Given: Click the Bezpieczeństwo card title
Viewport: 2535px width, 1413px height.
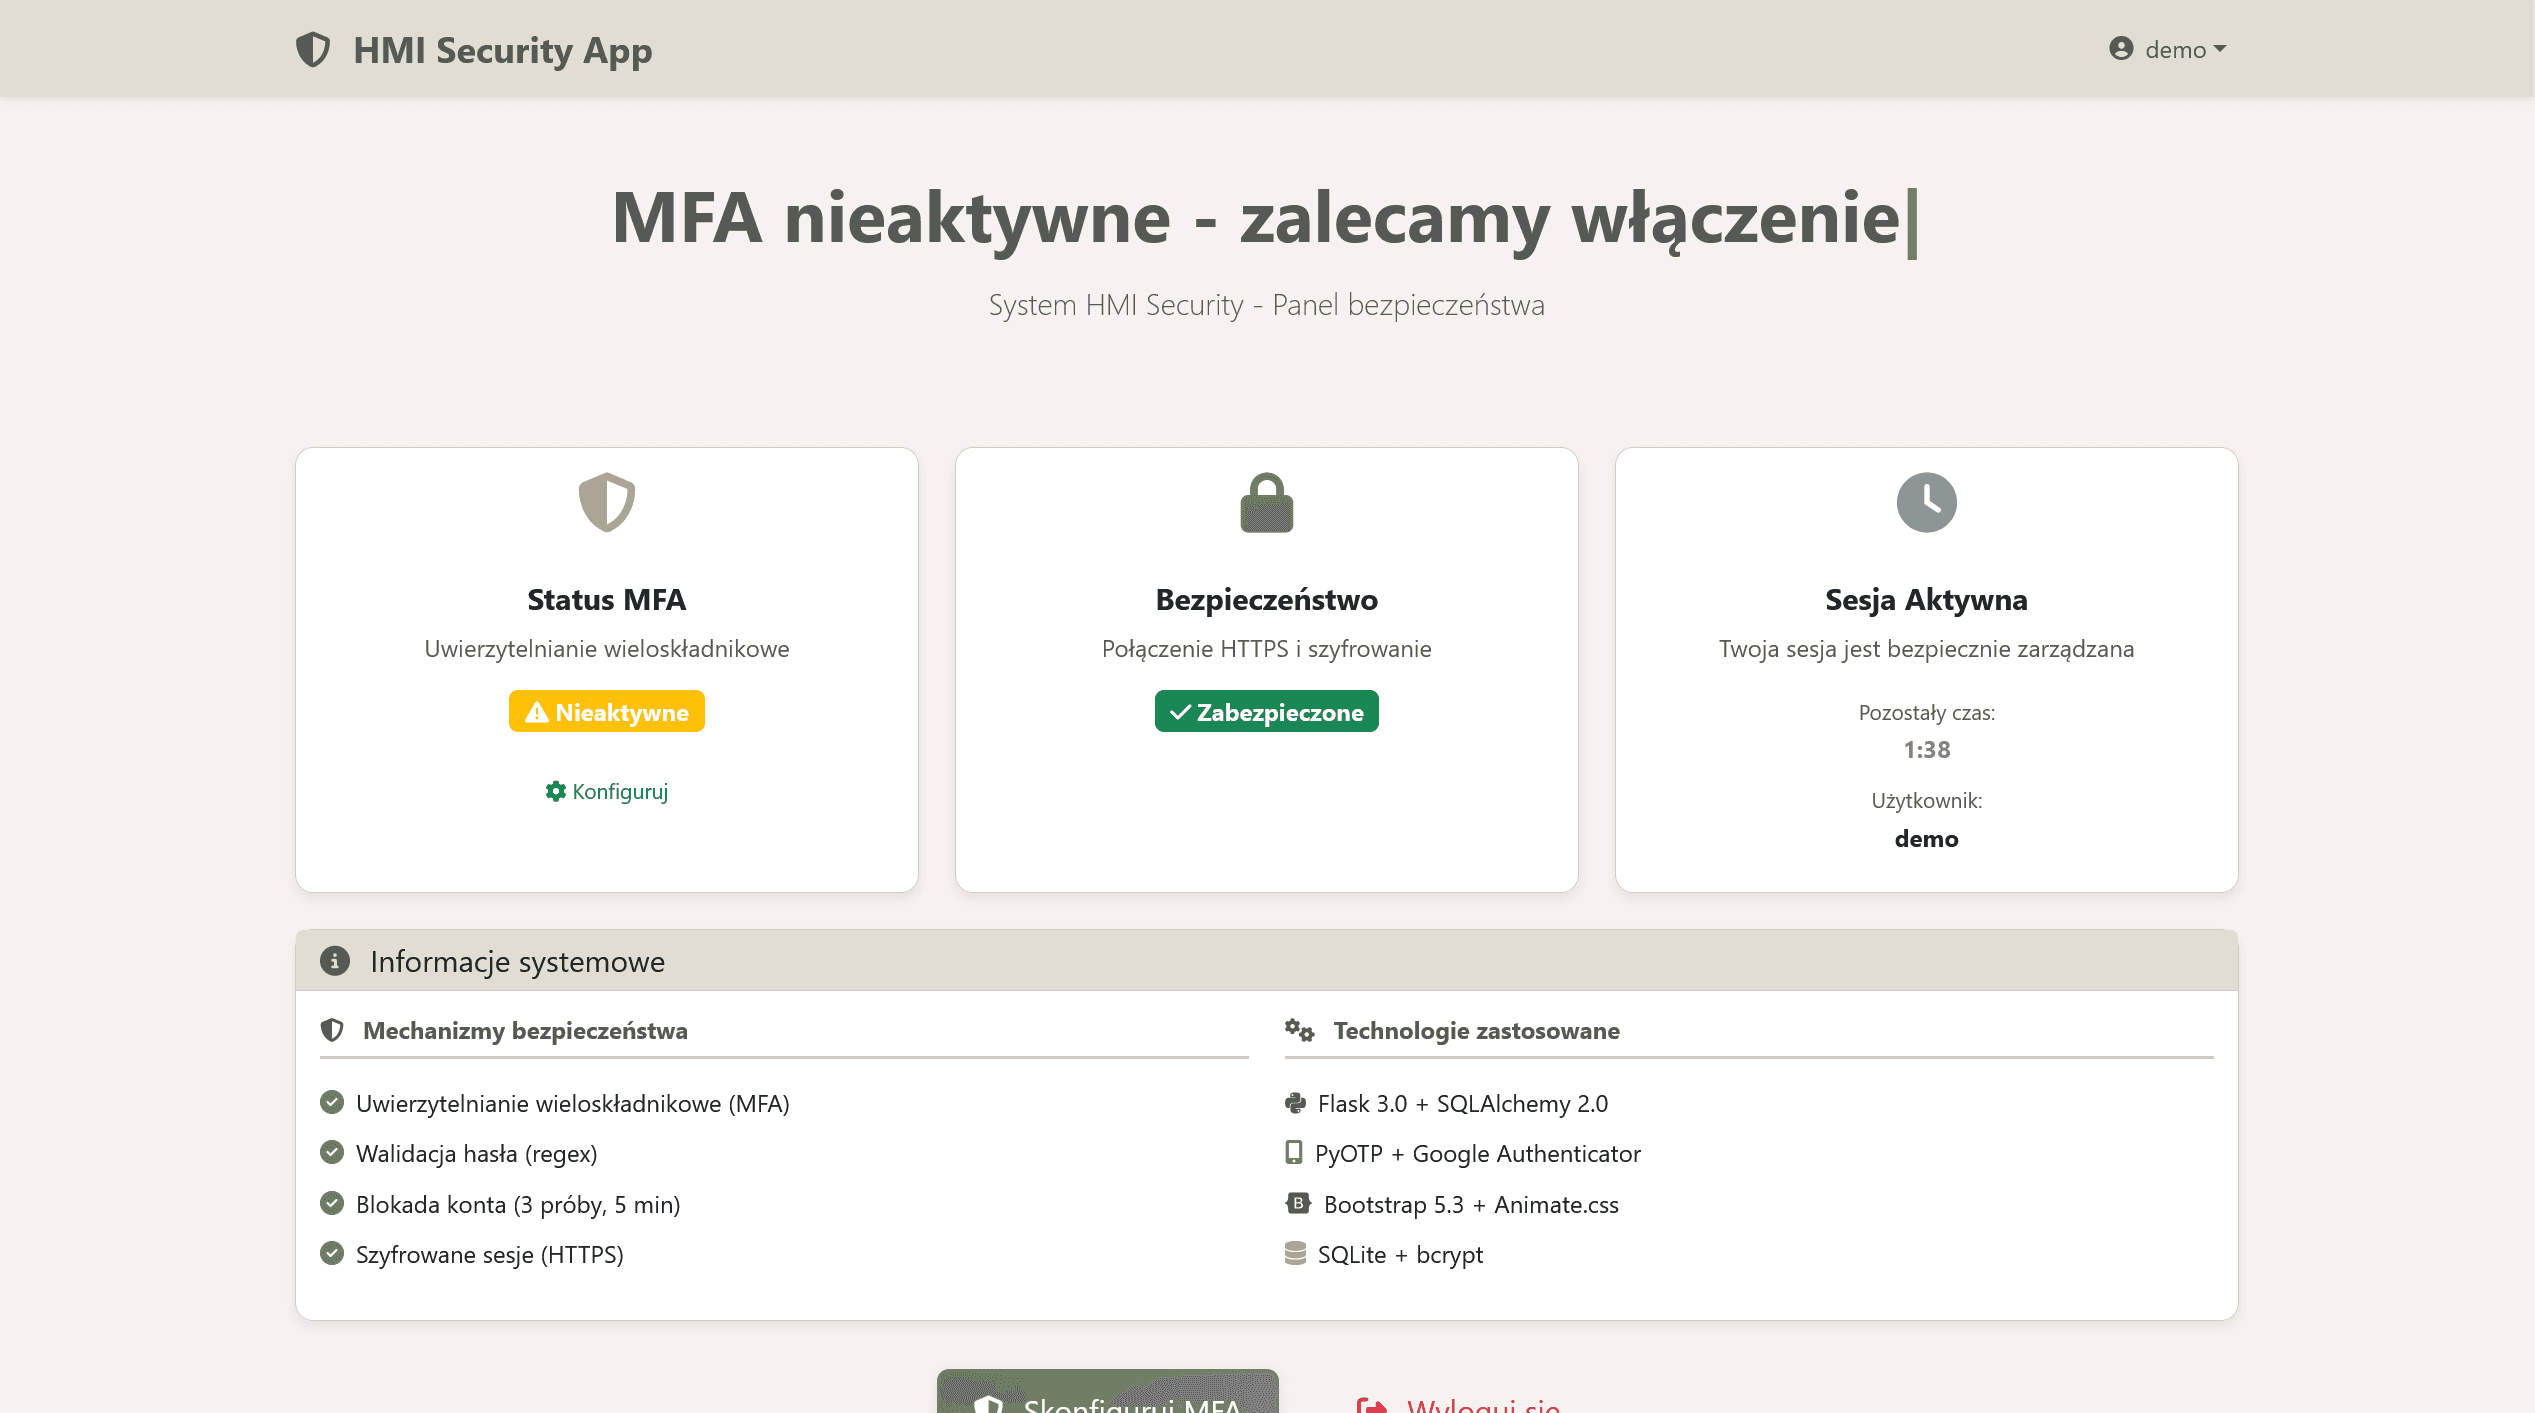Looking at the screenshot, I should click(1267, 599).
